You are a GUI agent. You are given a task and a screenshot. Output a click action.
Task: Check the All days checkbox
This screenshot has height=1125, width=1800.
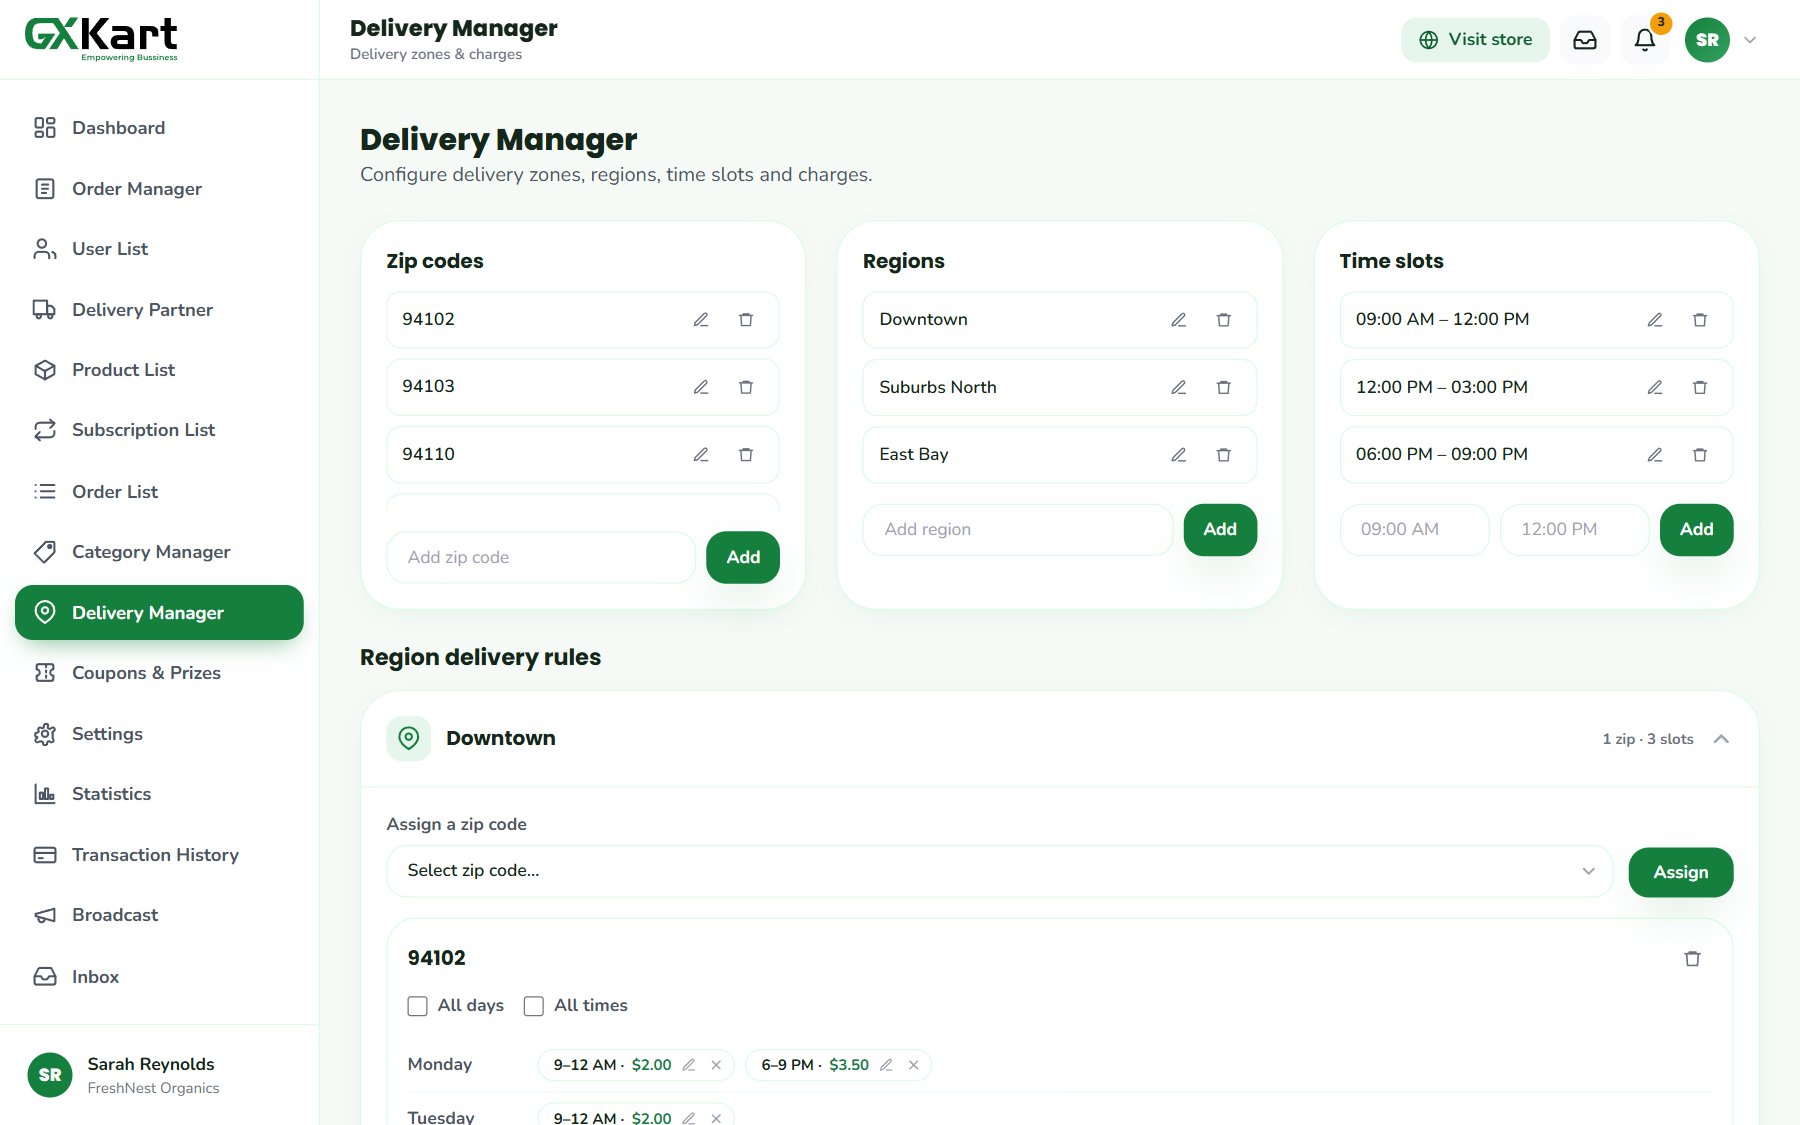tap(418, 1006)
